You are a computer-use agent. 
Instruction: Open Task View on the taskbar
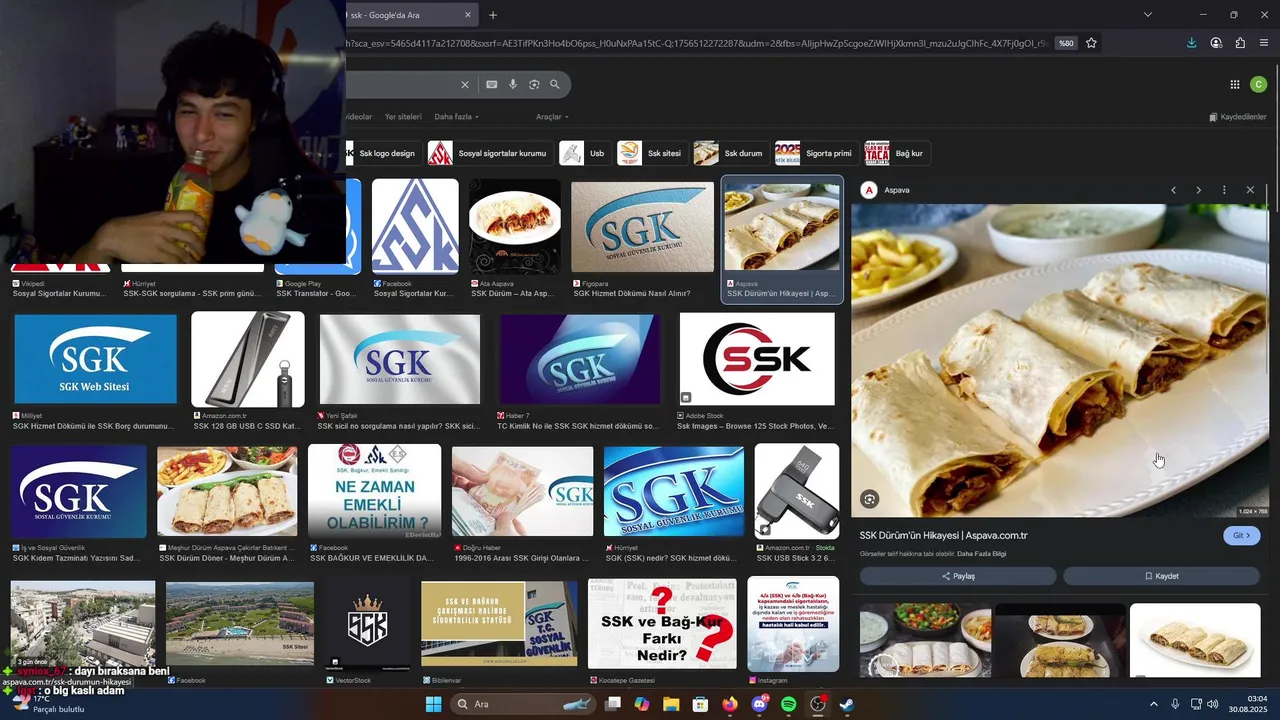coord(613,704)
